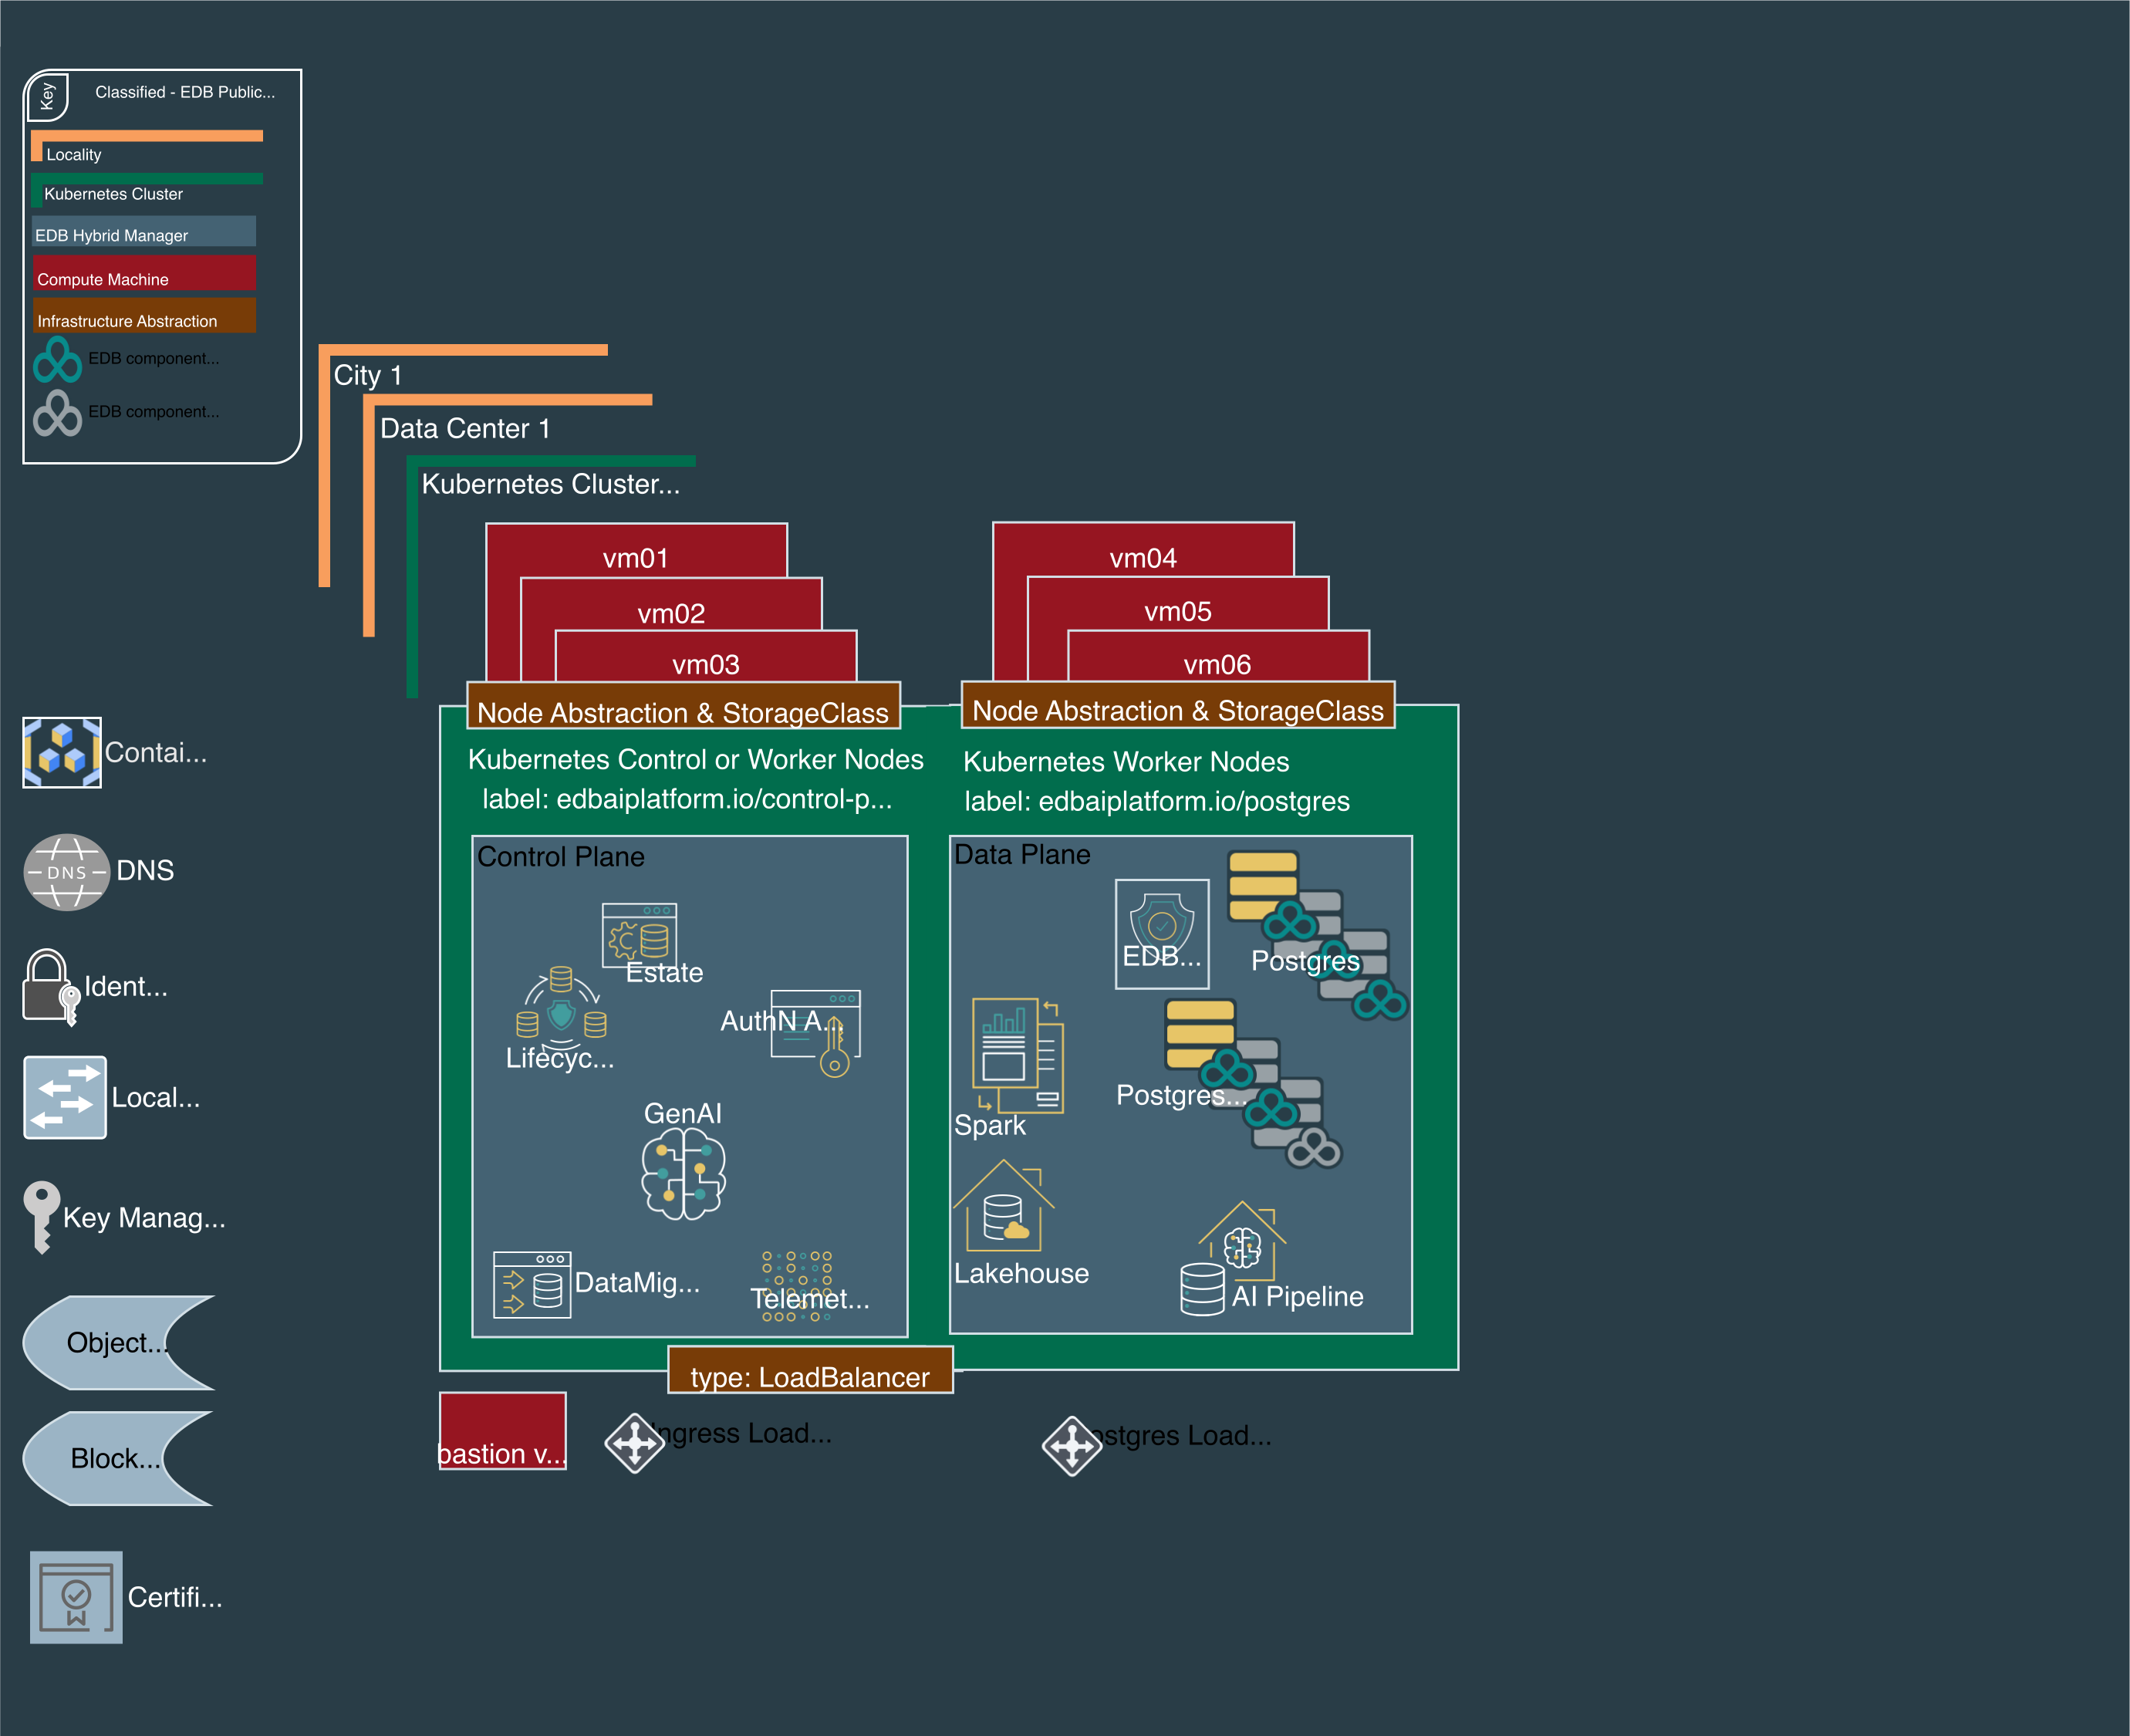Select the gray DNS globe icon
This screenshot has height=1736, width=2130.
click(x=66, y=872)
